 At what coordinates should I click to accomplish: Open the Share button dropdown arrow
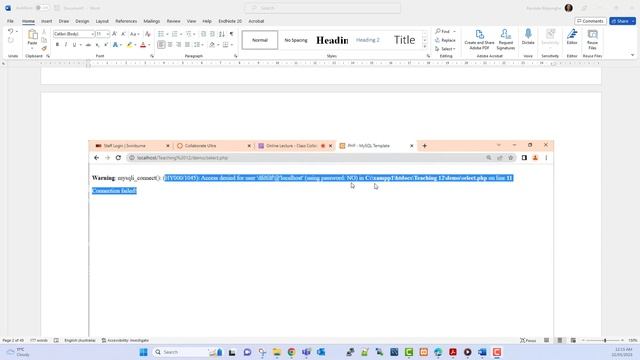tap(633, 21)
